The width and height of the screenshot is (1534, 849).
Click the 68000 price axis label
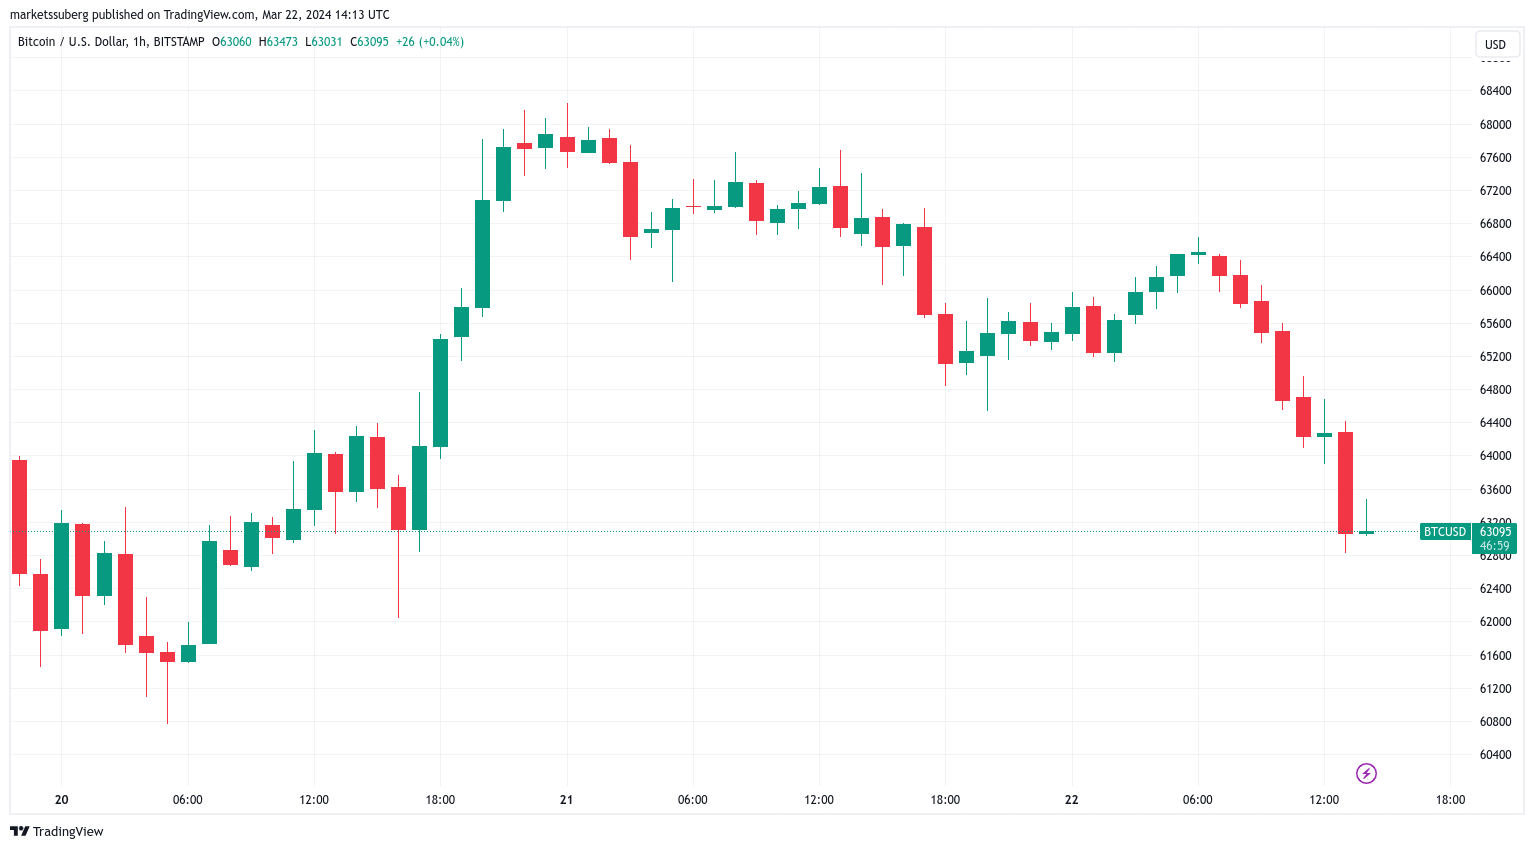point(1495,125)
